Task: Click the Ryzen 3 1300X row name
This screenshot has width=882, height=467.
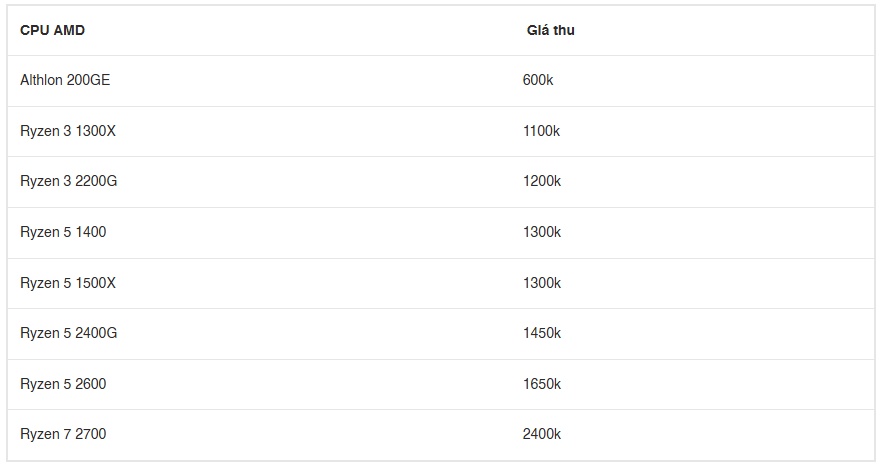Action: click(x=68, y=131)
